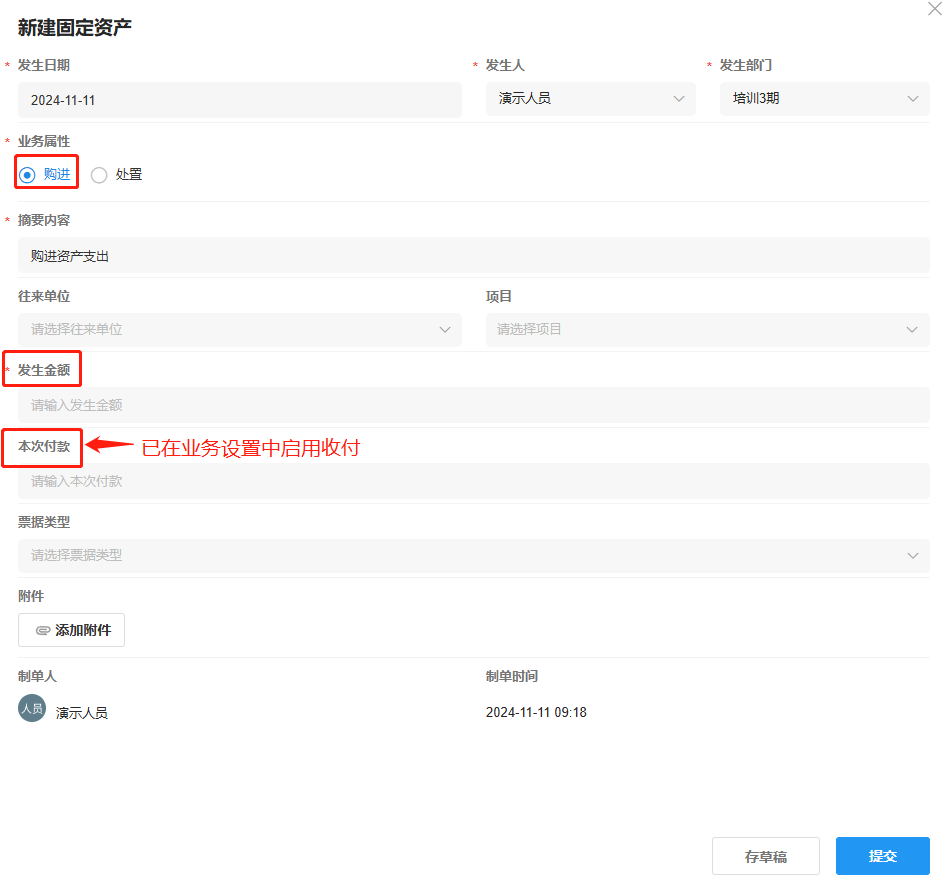
Task: Click the 人员 avatar icon
Action: tap(32, 709)
